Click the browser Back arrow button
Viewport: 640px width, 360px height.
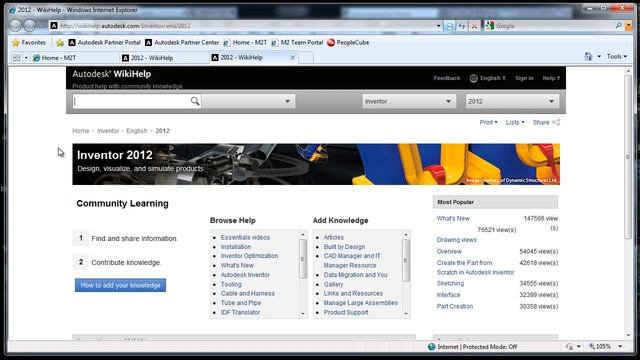tap(16, 26)
